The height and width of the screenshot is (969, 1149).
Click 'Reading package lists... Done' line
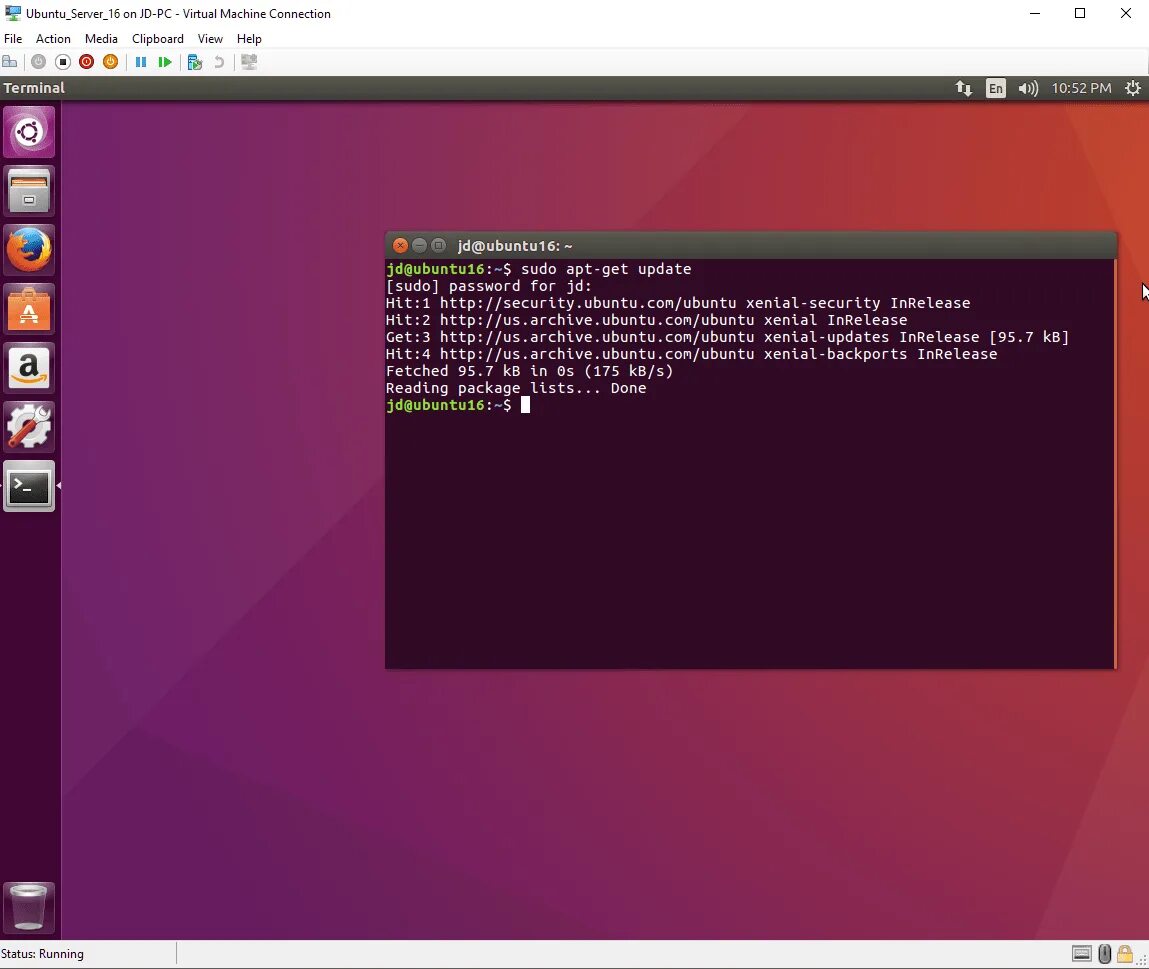pos(516,388)
